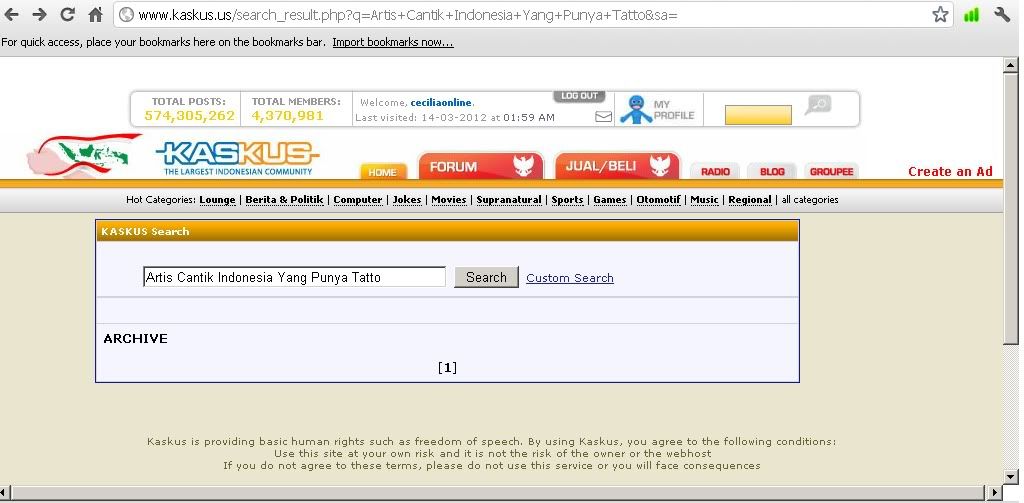The image size is (1024, 503).
Task: Click the vertical scrollbar thumb
Action: point(1011,207)
